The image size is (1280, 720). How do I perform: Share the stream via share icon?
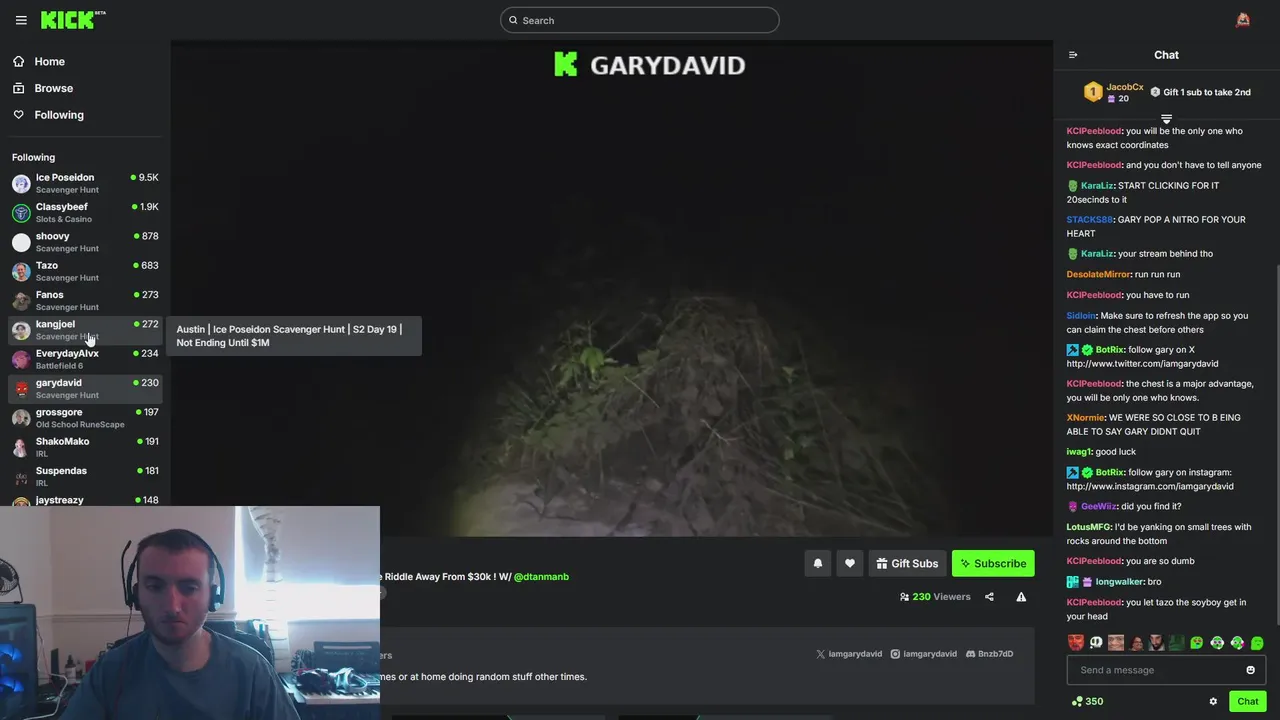coord(989,597)
